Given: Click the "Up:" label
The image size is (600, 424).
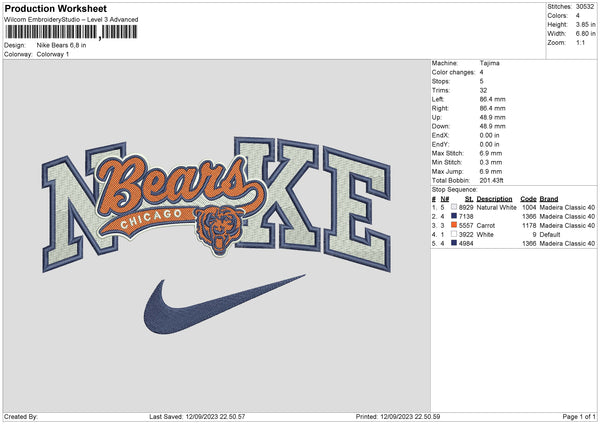Looking at the screenshot, I should pos(437,117).
